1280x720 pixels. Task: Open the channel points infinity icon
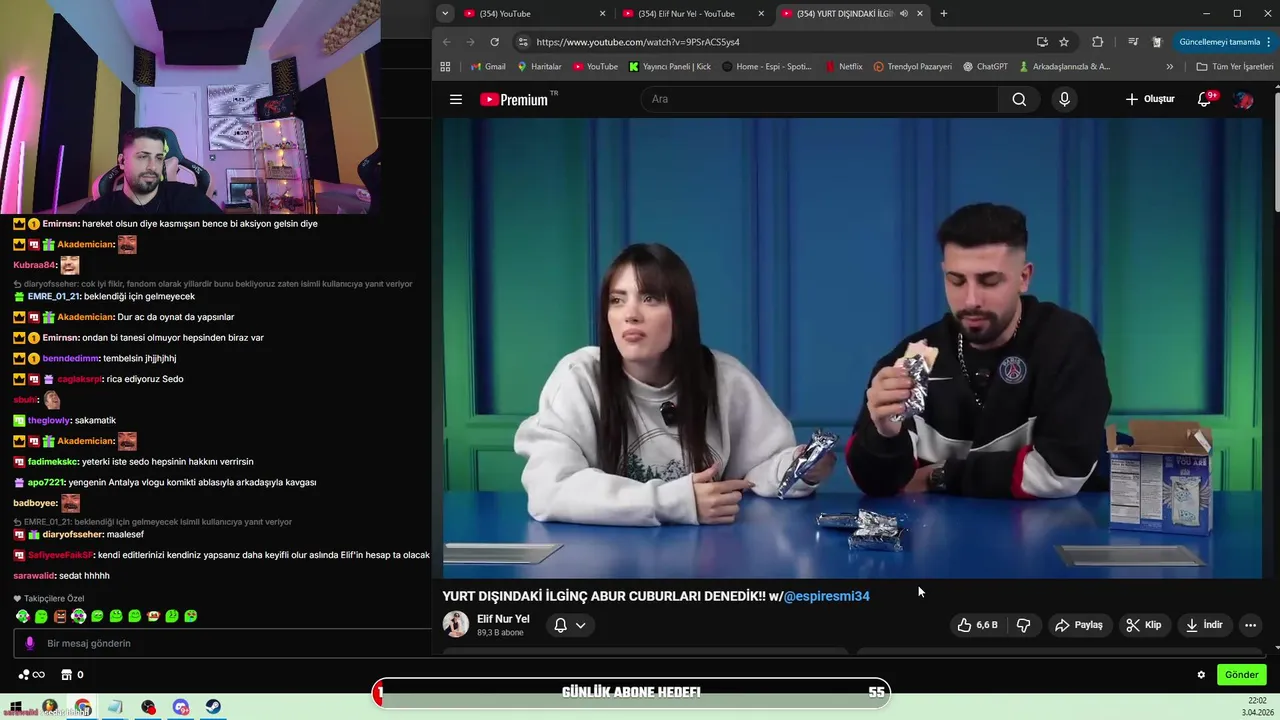(31, 675)
